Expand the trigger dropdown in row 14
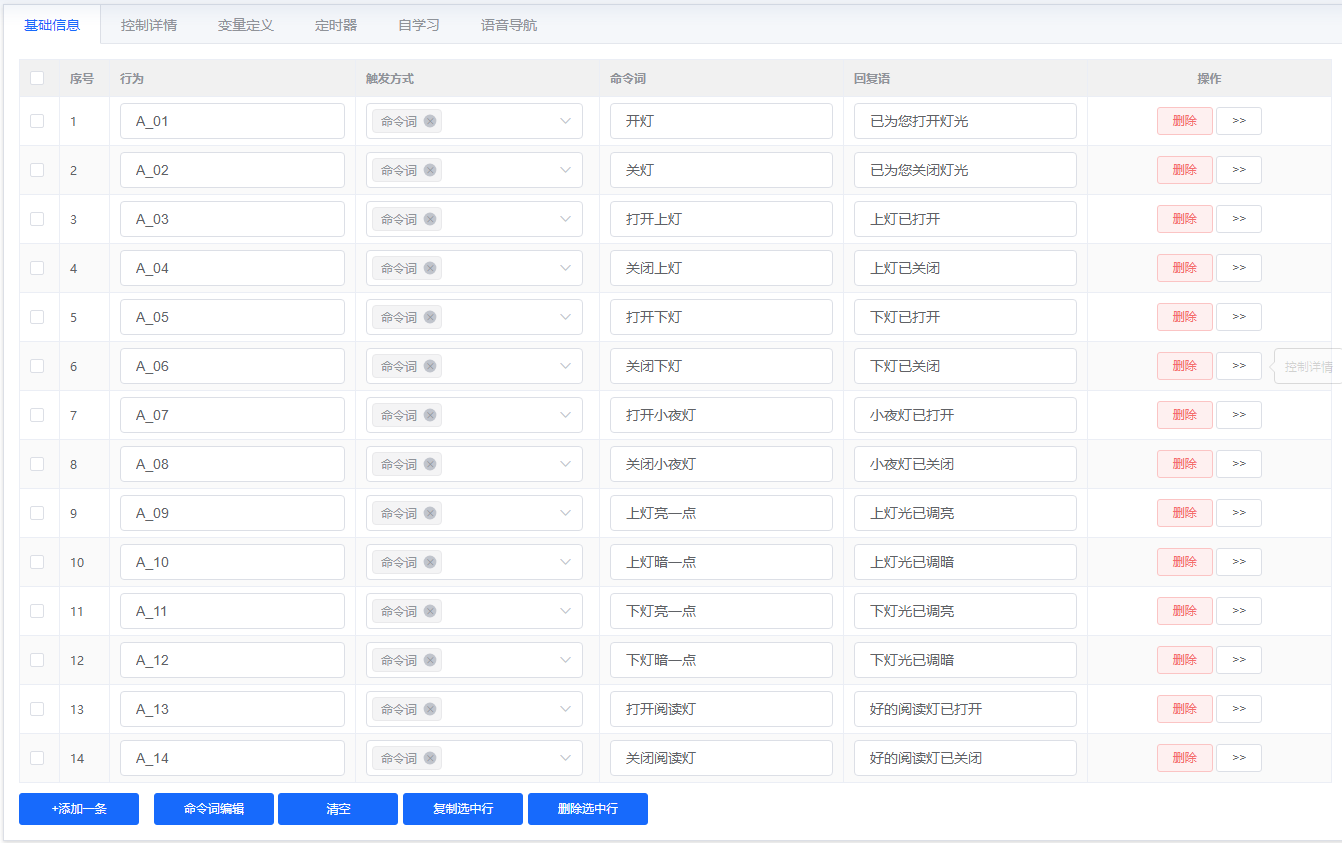This screenshot has height=843, width=1342. tap(565, 758)
